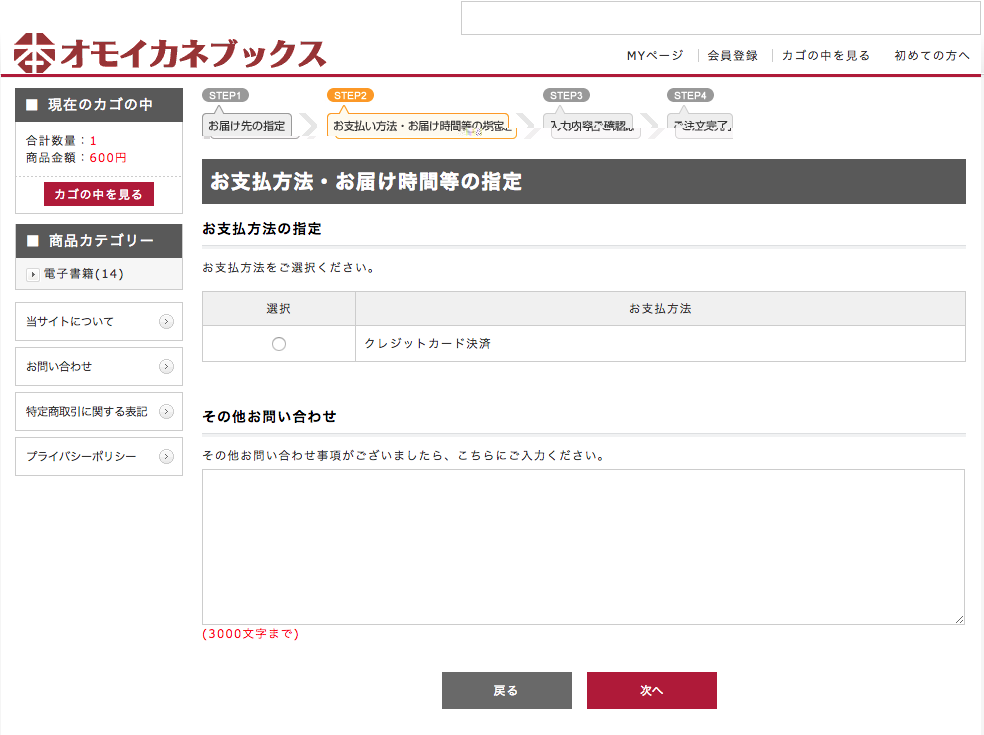Open MYページ in top navigation

(655, 56)
